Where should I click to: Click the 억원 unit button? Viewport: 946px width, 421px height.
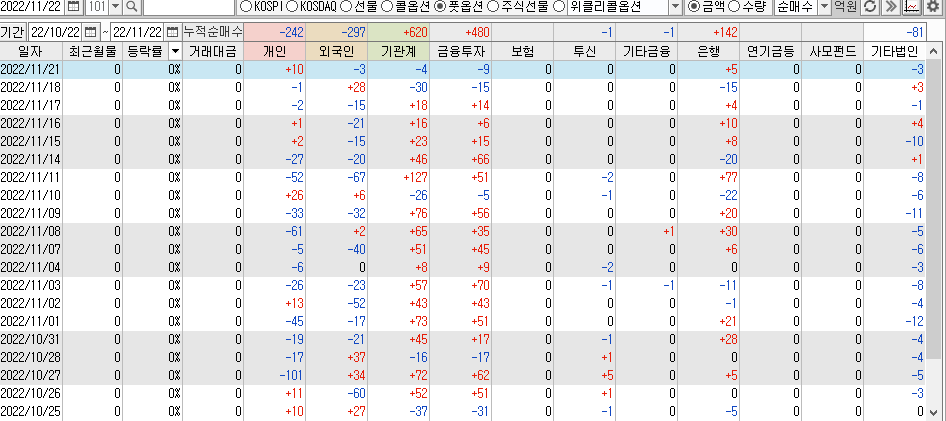846,7
